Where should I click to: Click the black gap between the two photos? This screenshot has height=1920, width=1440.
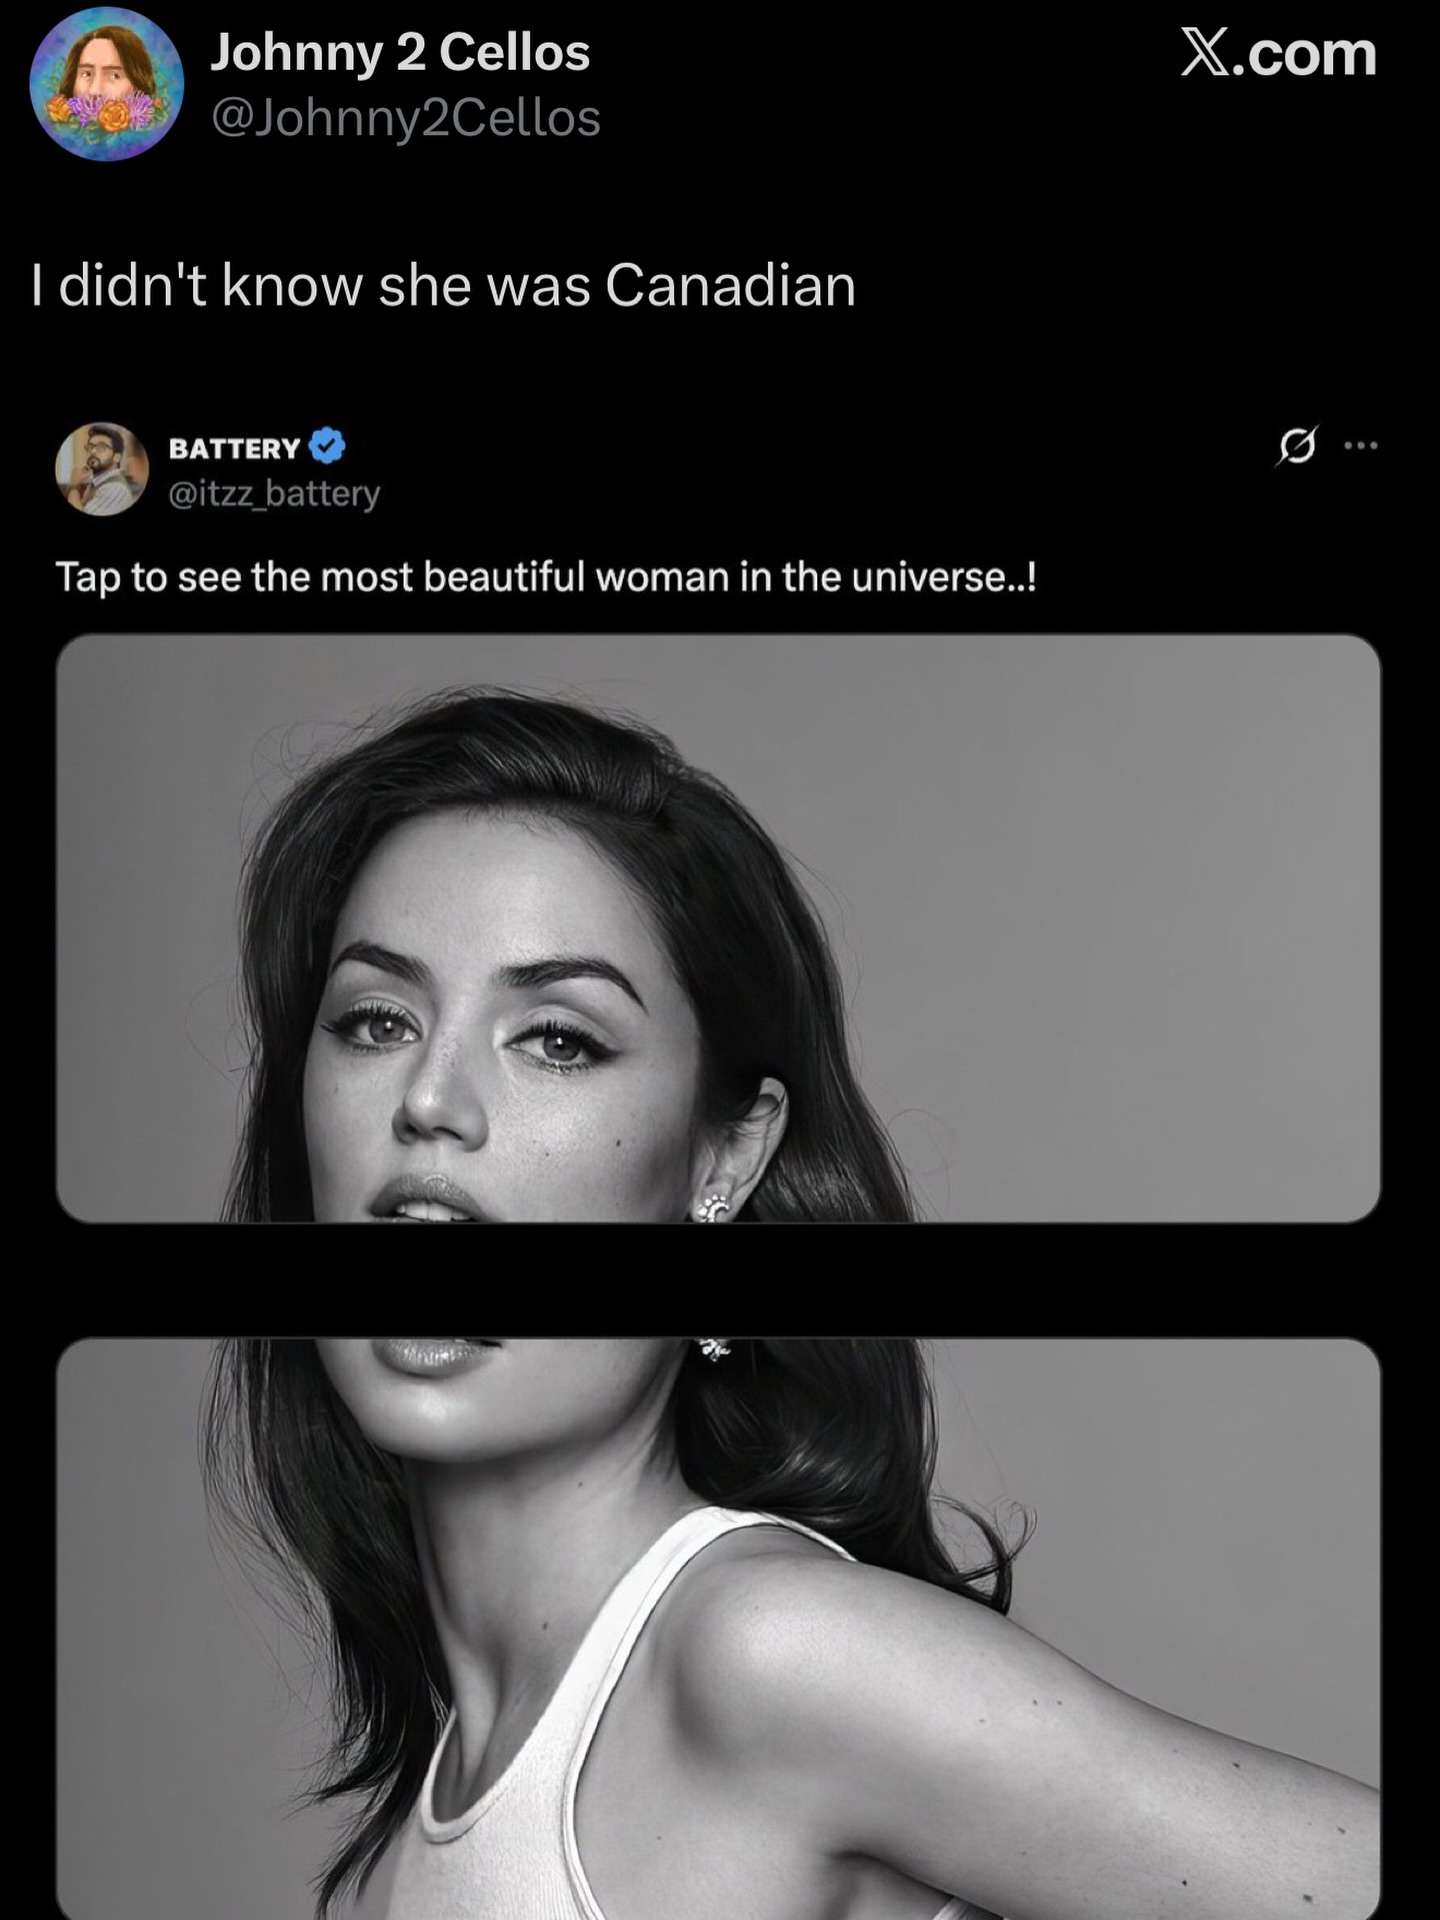pos(718,1280)
